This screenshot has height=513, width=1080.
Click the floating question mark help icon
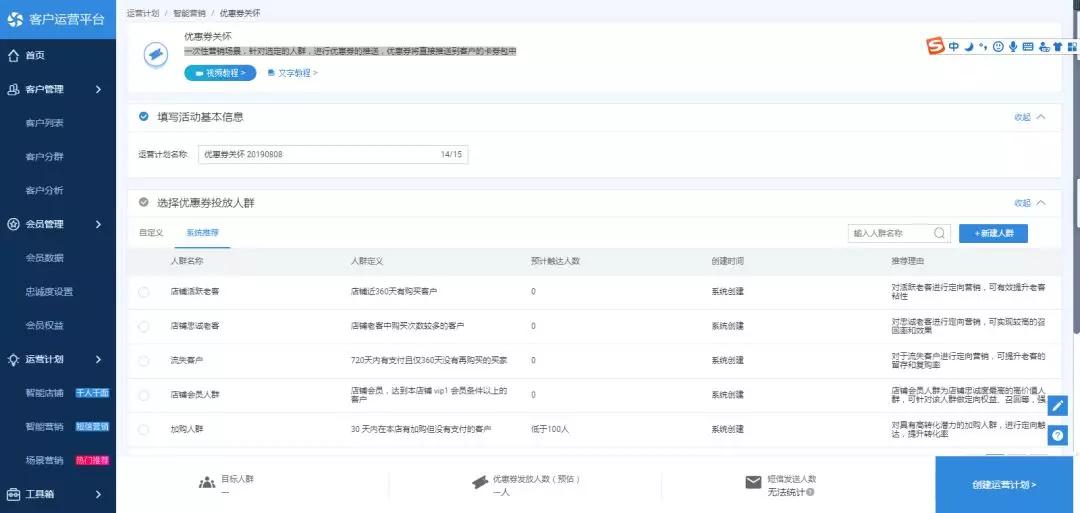point(1059,435)
